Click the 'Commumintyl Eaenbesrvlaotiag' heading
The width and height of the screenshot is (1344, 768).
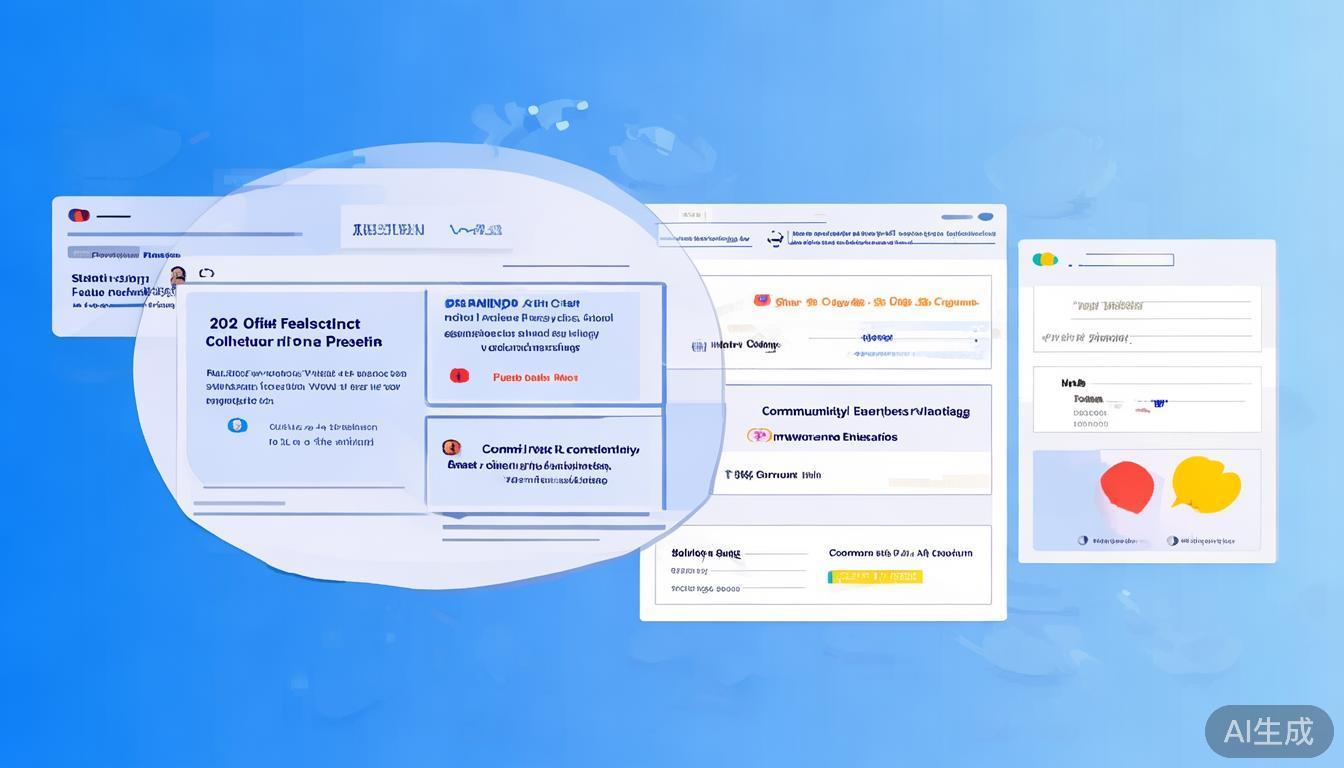tap(865, 411)
